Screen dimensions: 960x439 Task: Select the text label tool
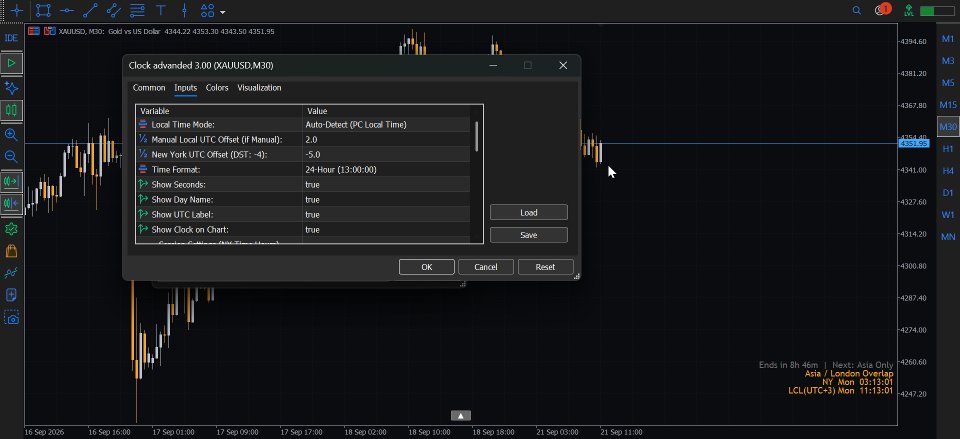click(x=161, y=10)
